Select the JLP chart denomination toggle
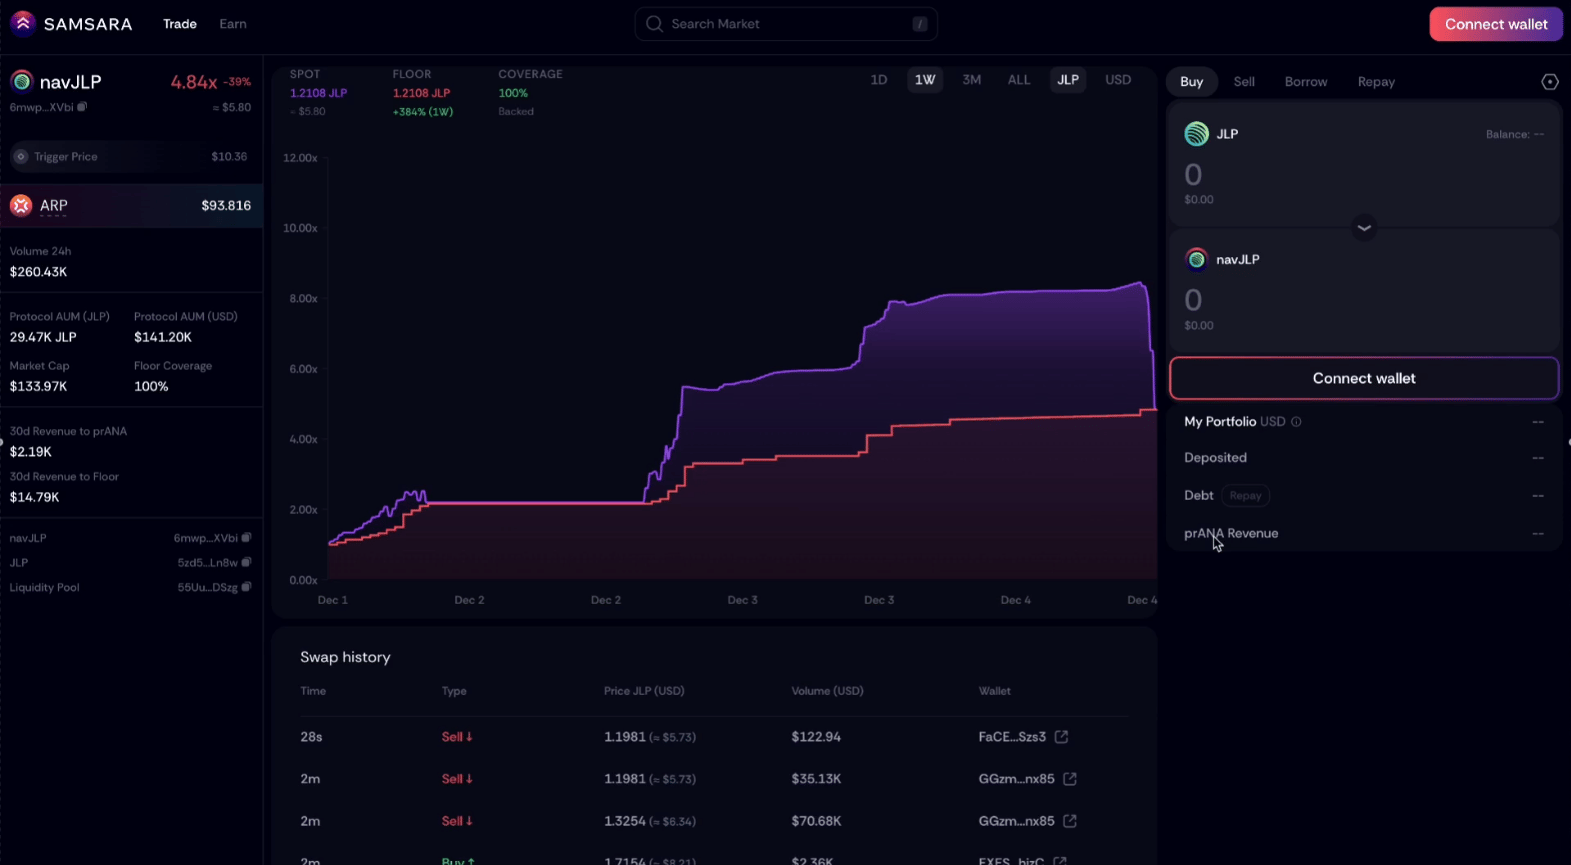1571x865 pixels. click(1068, 80)
